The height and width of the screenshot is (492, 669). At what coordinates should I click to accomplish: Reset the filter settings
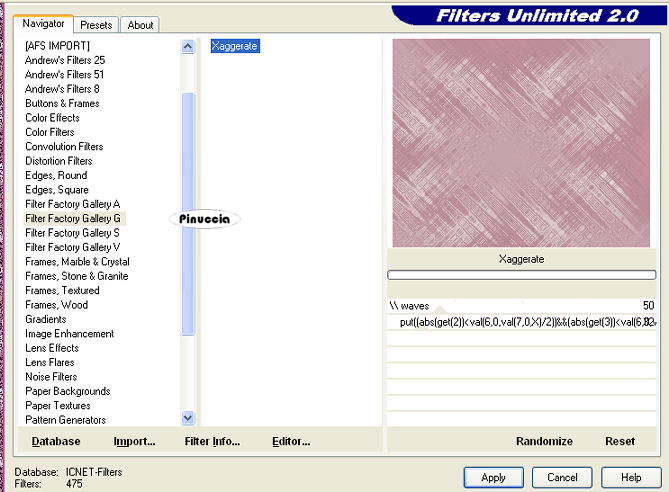click(x=620, y=441)
